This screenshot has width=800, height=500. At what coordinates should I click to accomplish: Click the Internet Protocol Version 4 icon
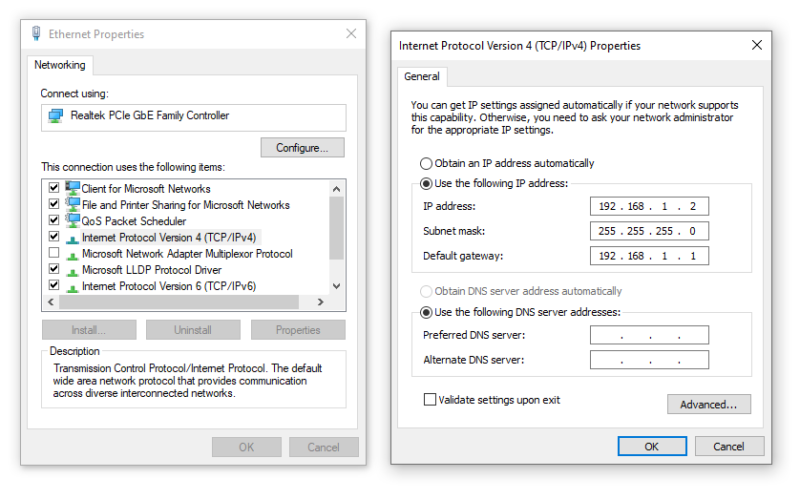point(72,239)
